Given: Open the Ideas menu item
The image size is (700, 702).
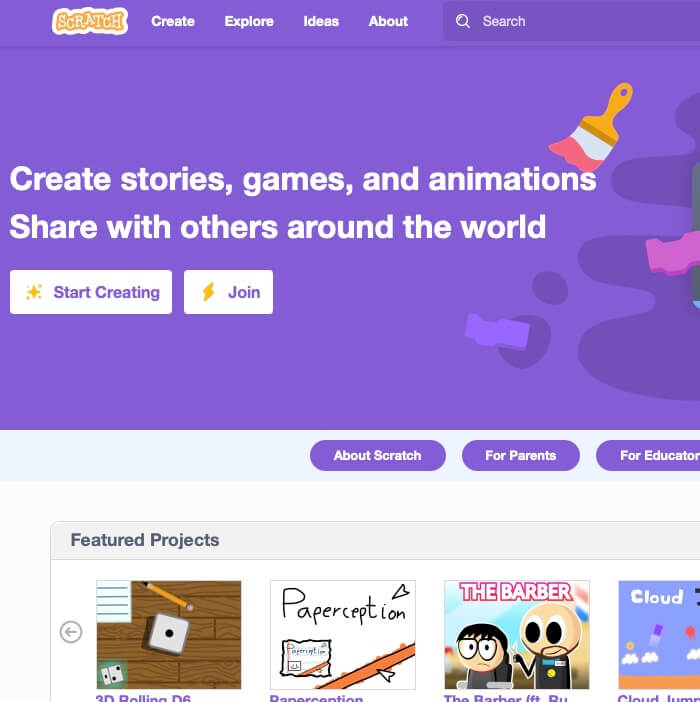Looking at the screenshot, I should (x=321, y=21).
